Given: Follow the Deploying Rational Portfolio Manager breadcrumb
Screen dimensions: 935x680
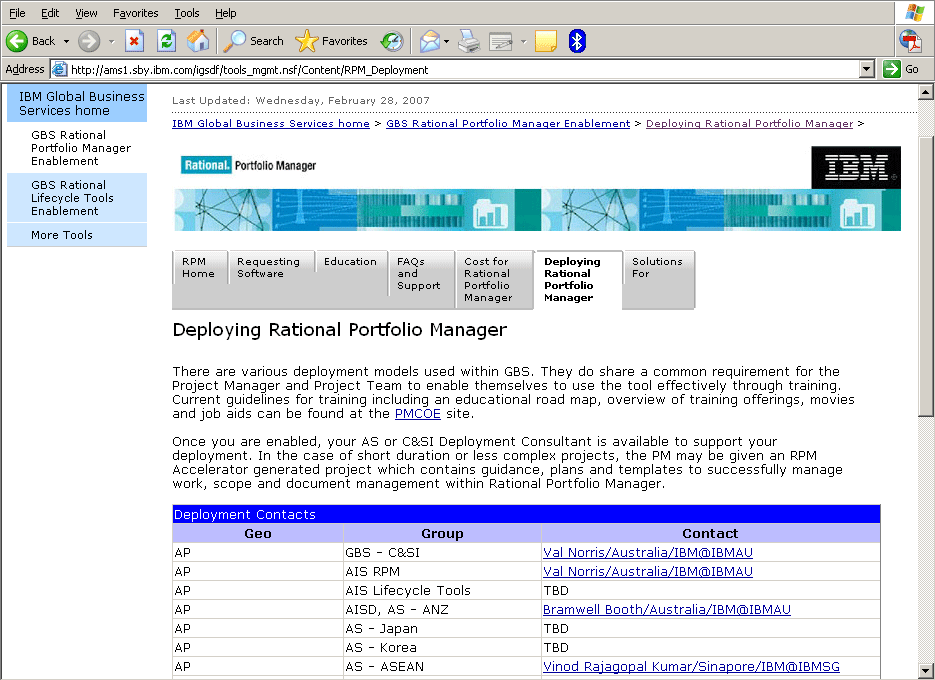Looking at the screenshot, I should click(x=750, y=123).
